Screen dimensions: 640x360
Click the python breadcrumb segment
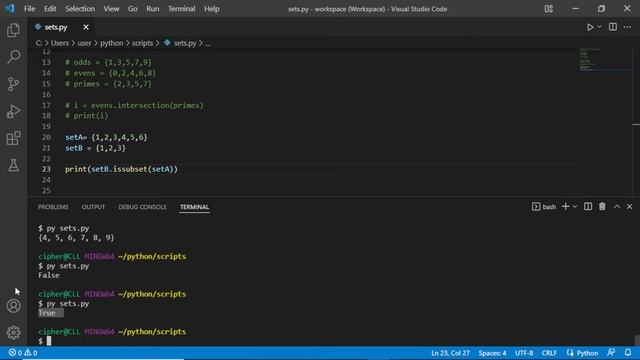(x=111, y=43)
